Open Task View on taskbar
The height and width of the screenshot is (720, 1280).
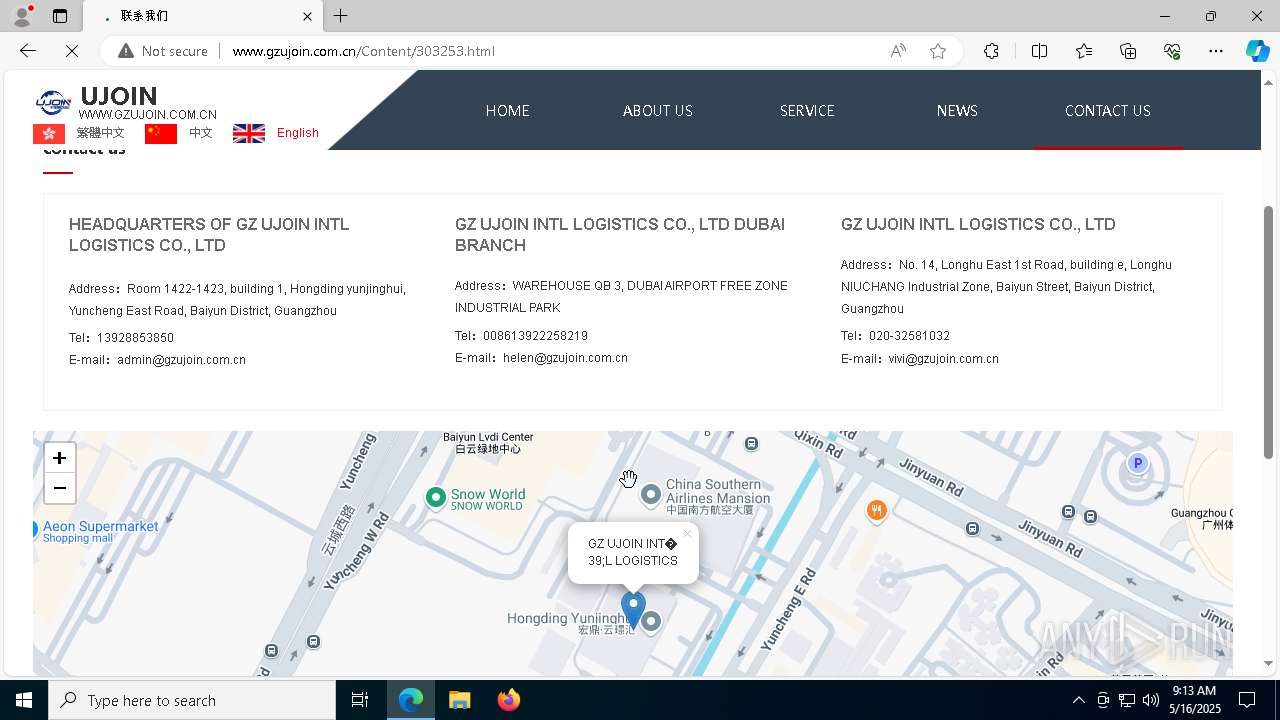[360, 700]
